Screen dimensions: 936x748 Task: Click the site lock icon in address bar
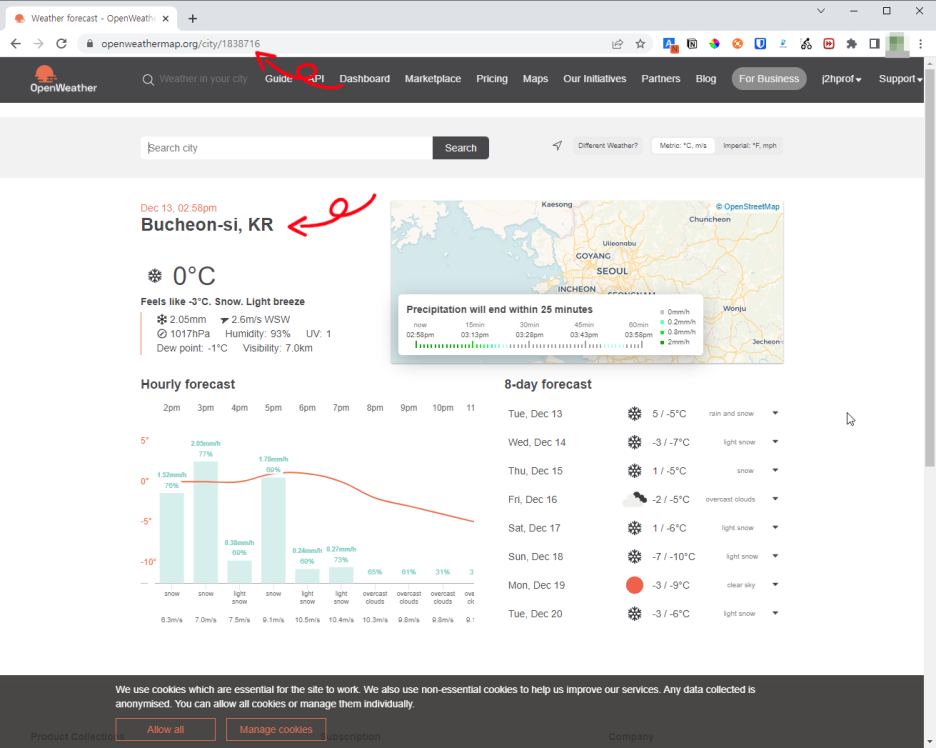coord(90,44)
